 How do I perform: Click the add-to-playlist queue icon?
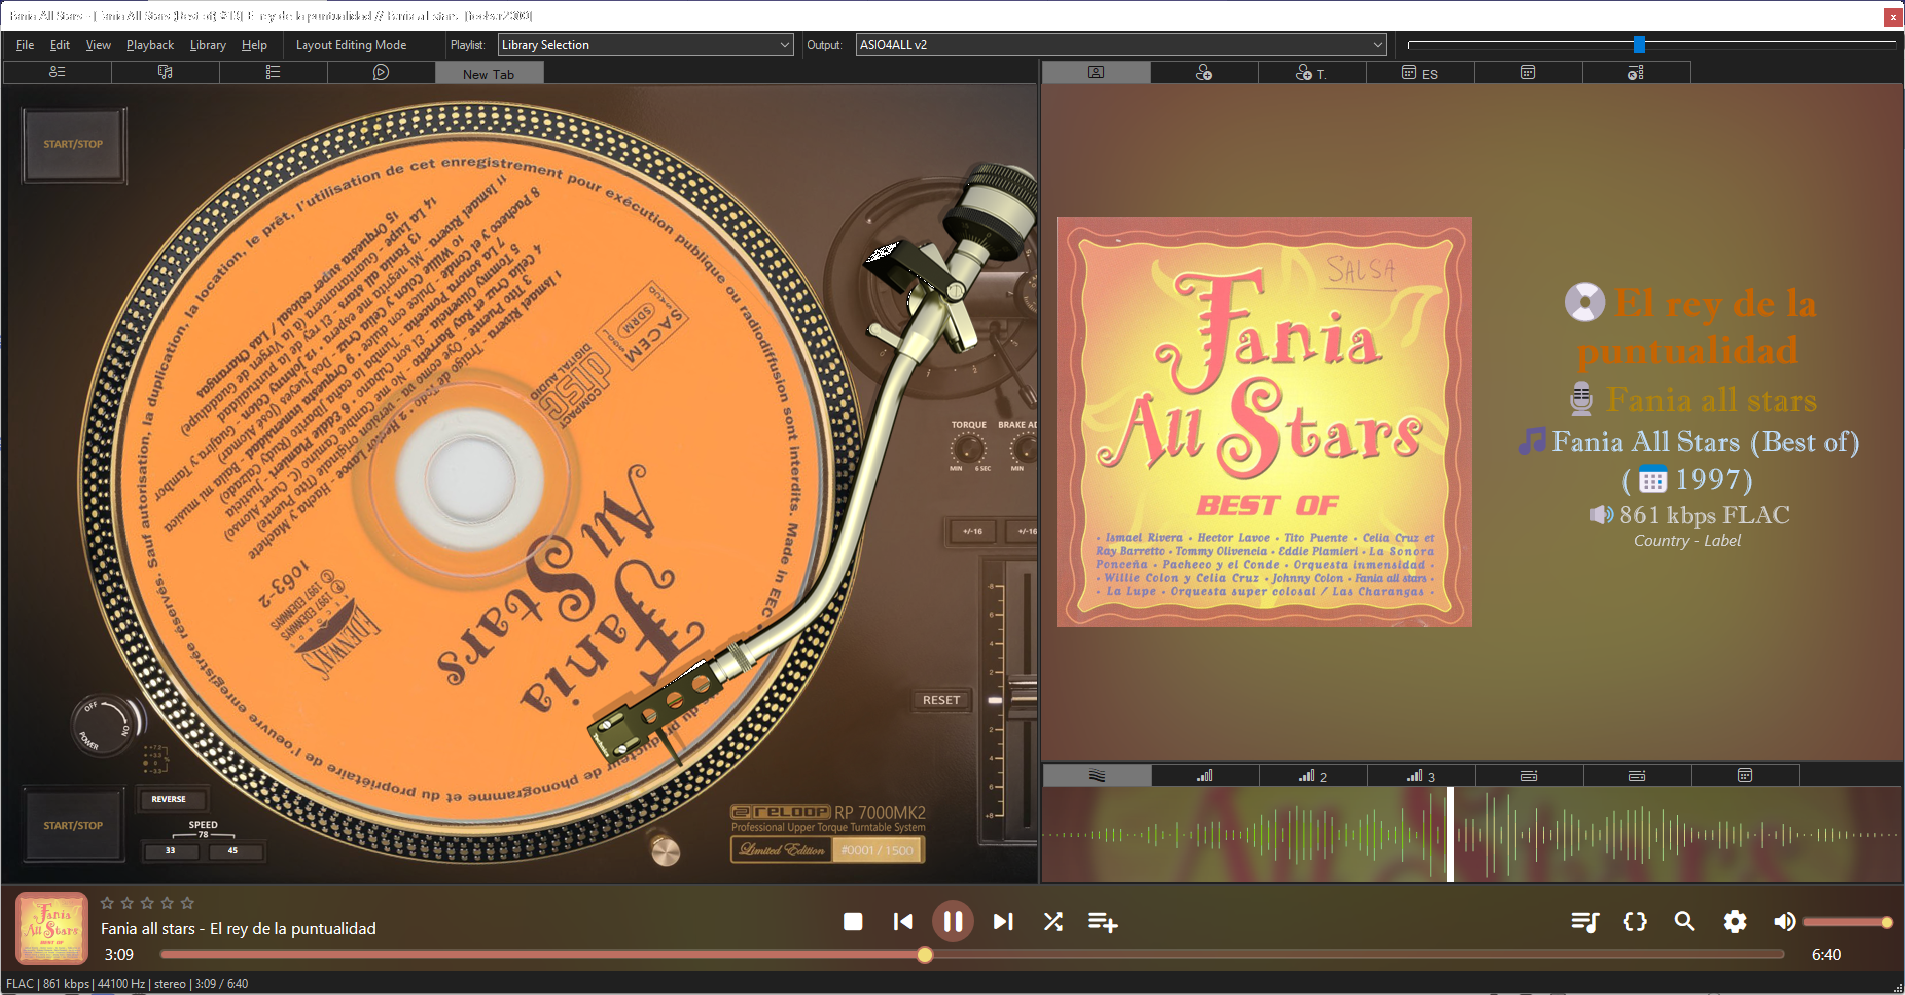click(1103, 921)
